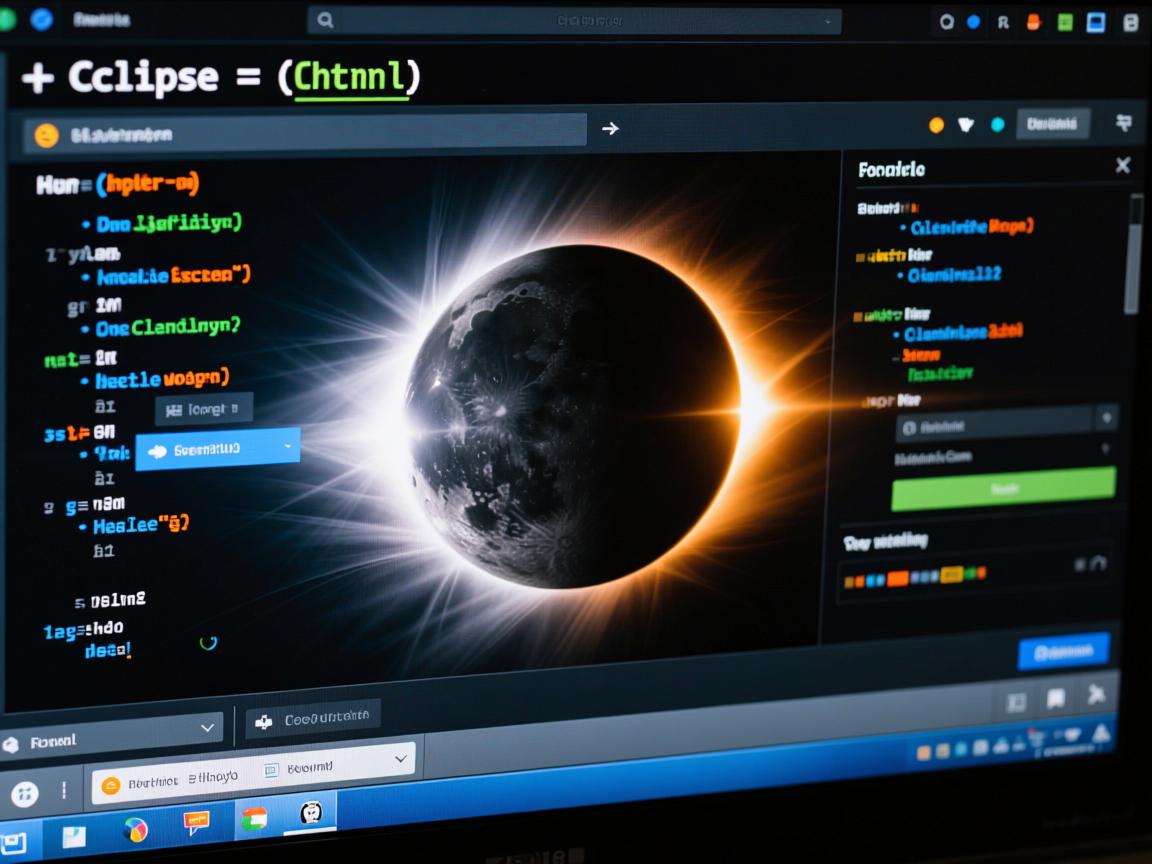Click the arrow icon beside the search field

coord(610,129)
